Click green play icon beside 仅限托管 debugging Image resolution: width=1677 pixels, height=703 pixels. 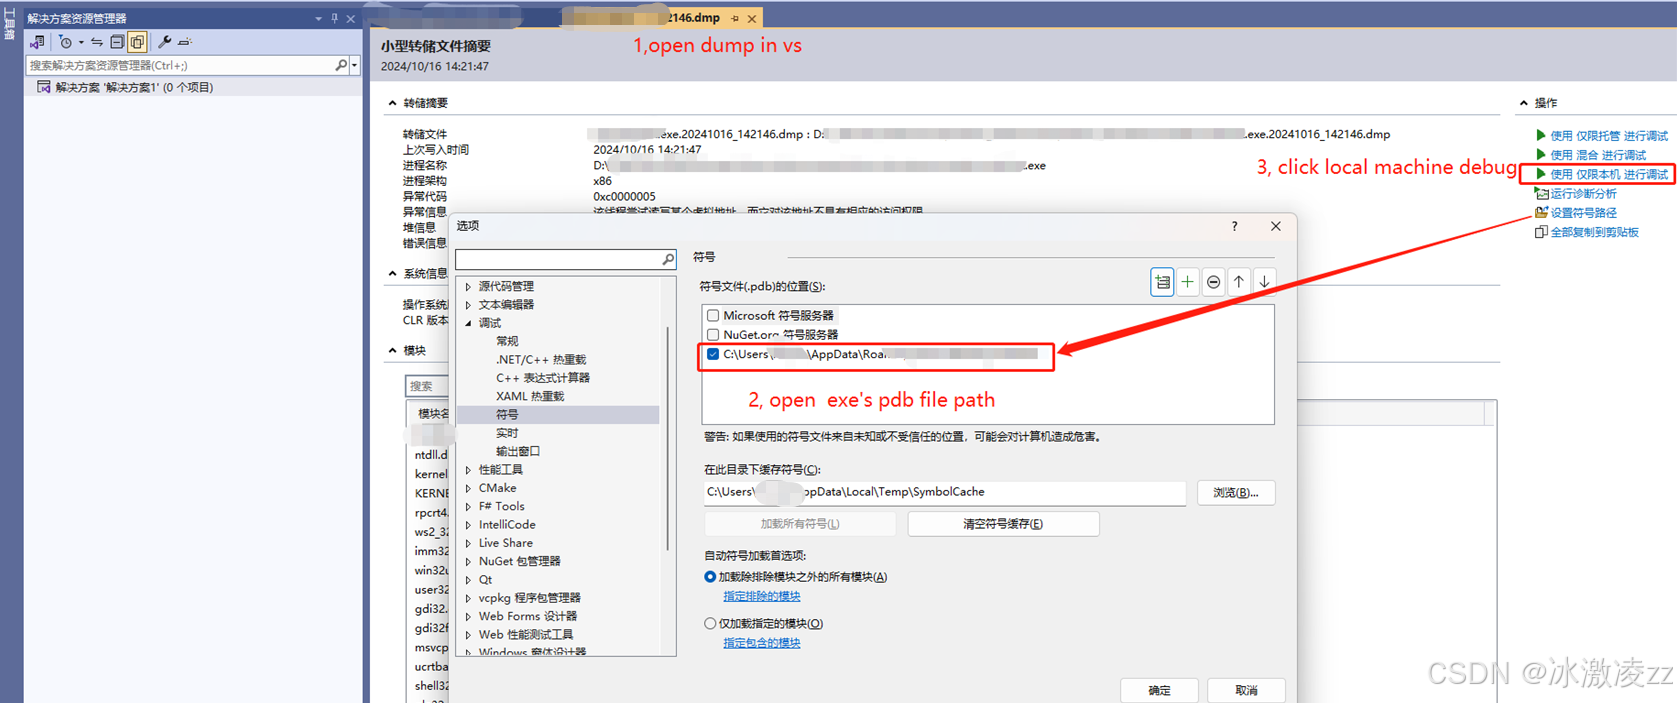coord(1541,135)
